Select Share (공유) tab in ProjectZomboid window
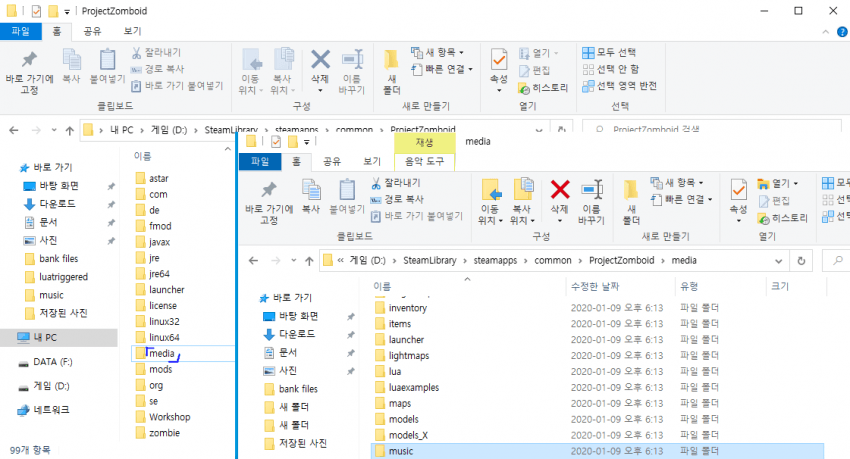Viewport: 850px width, 459px height. (x=92, y=31)
